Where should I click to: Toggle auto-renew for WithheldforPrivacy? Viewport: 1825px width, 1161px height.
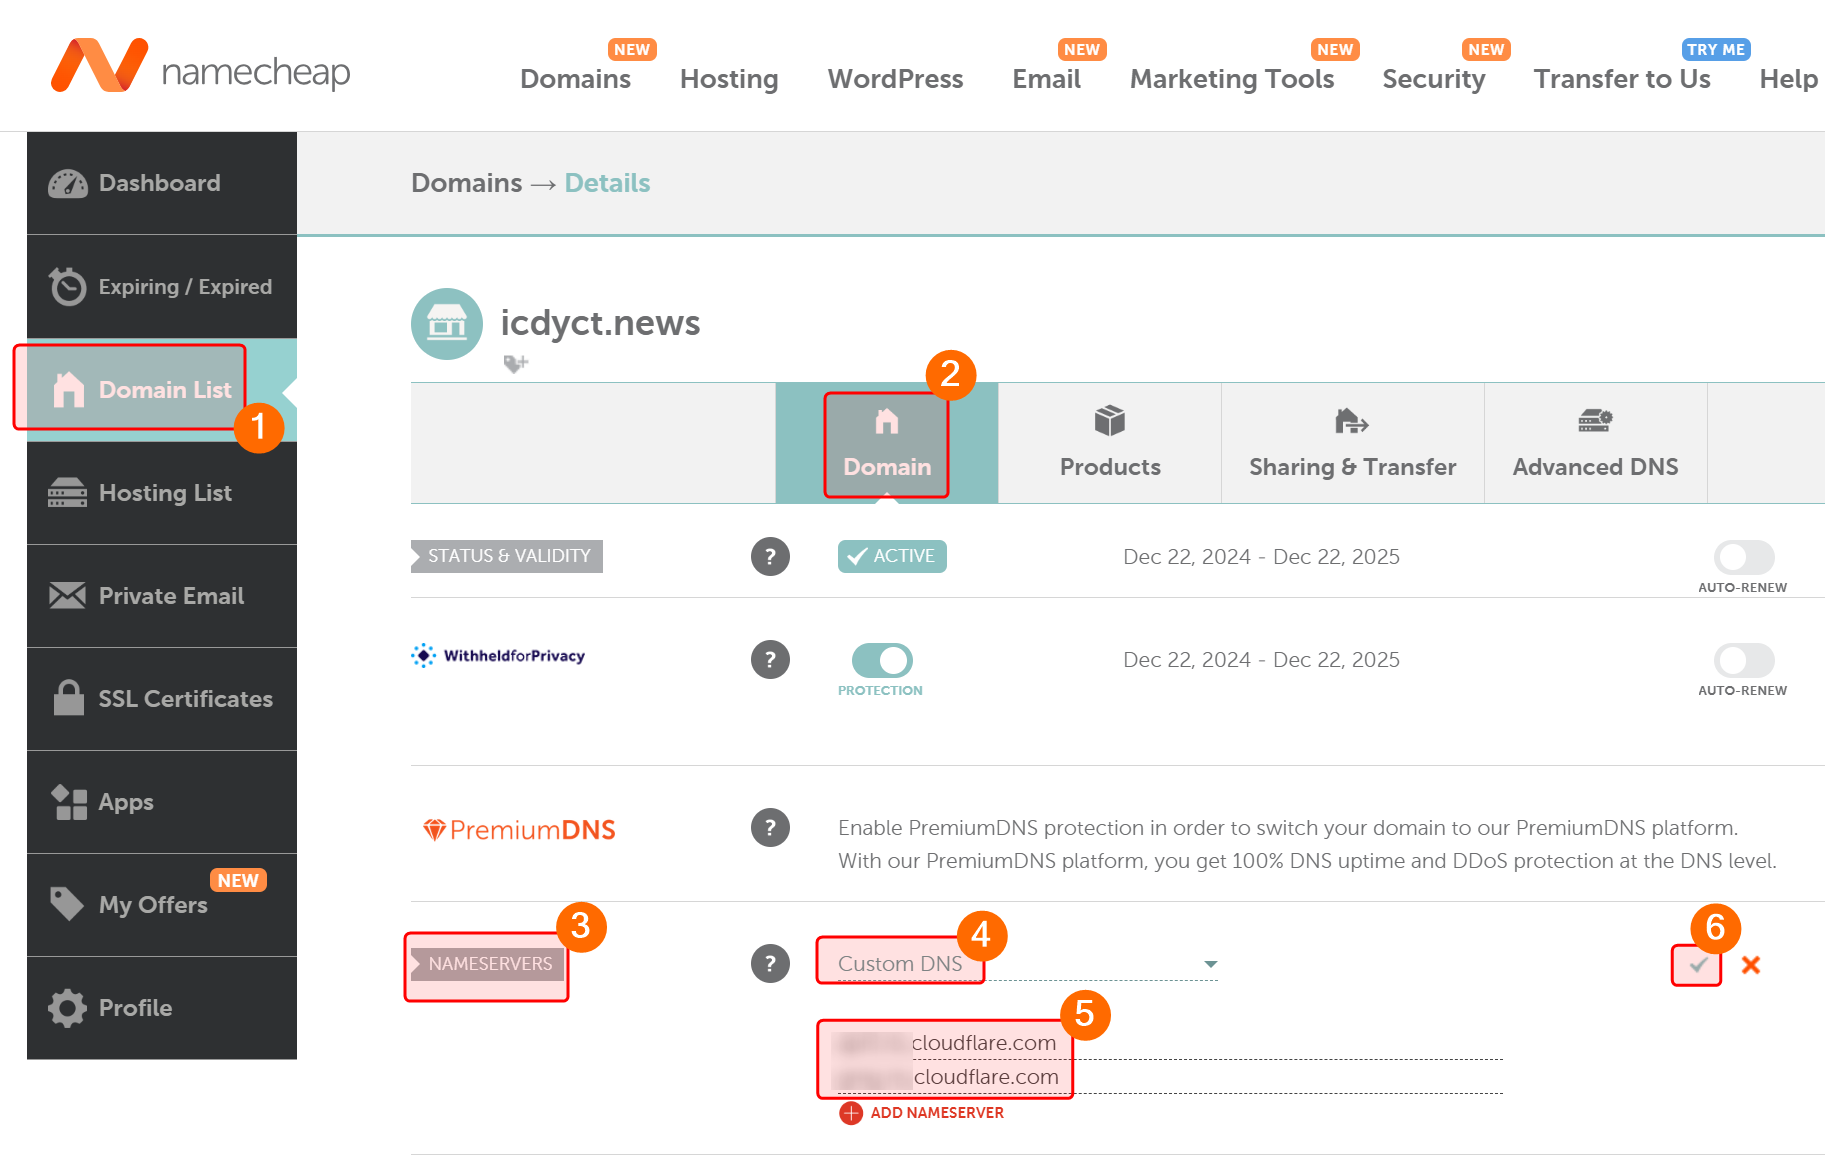pyautogui.click(x=1743, y=660)
